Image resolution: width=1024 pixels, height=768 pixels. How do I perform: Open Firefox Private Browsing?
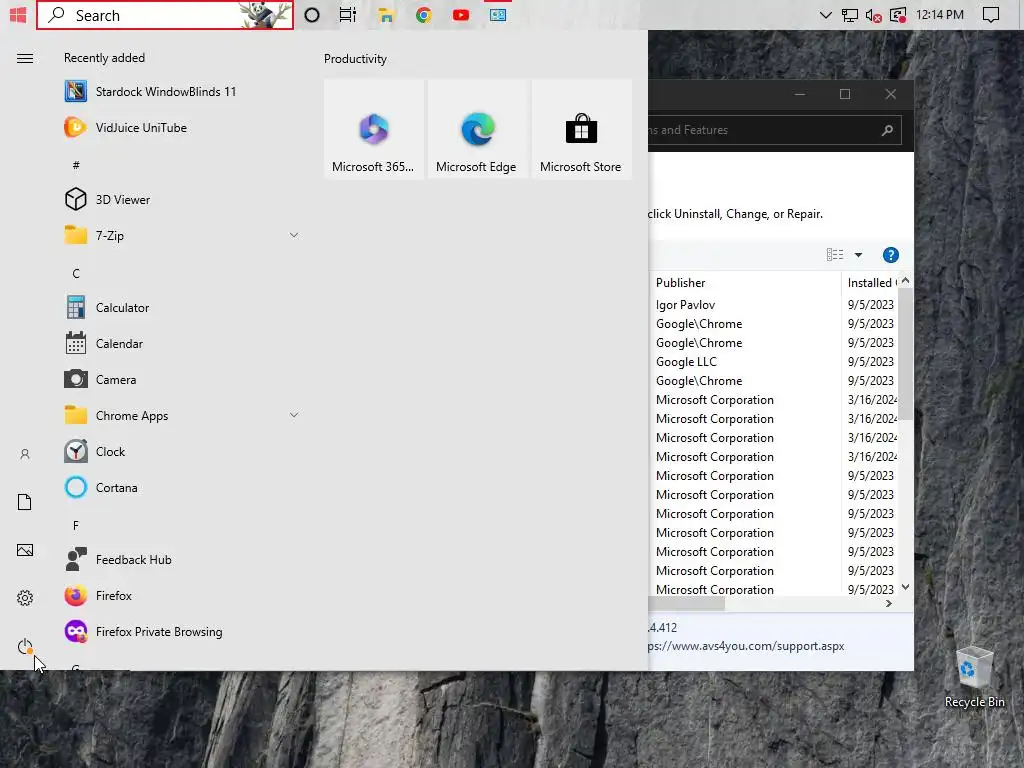pos(183,632)
